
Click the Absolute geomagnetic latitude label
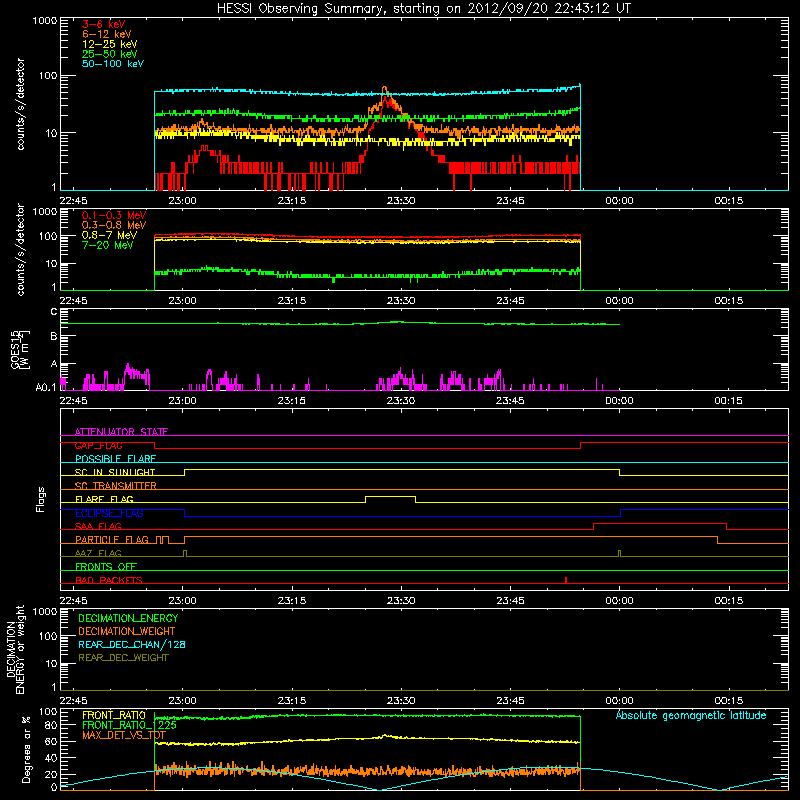point(691,715)
